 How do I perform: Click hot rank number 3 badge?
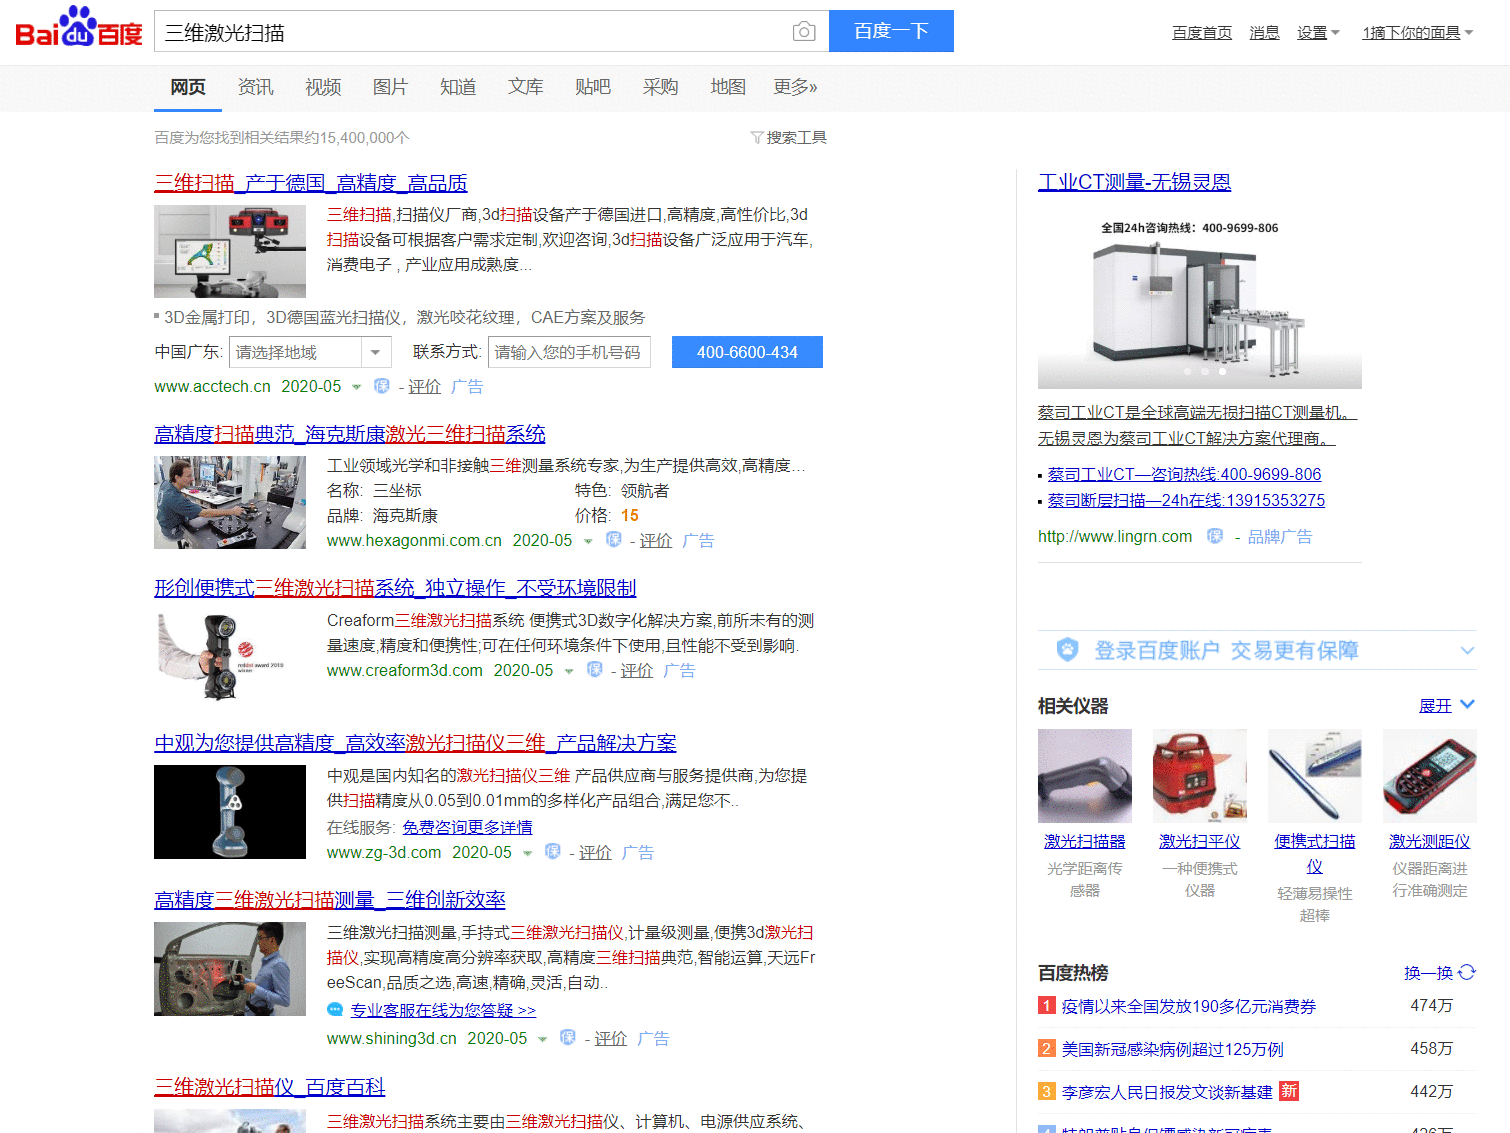[1047, 1092]
